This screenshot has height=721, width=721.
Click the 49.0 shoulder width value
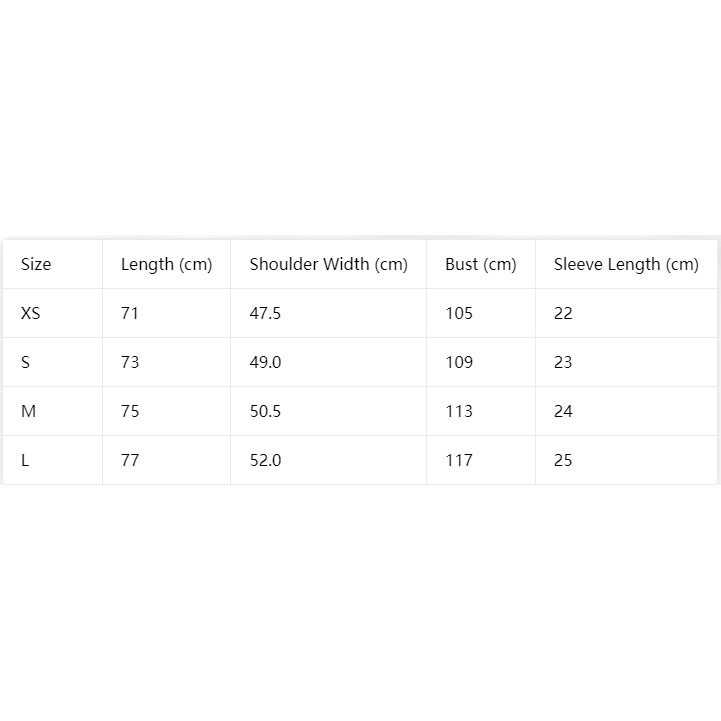pyautogui.click(x=265, y=362)
